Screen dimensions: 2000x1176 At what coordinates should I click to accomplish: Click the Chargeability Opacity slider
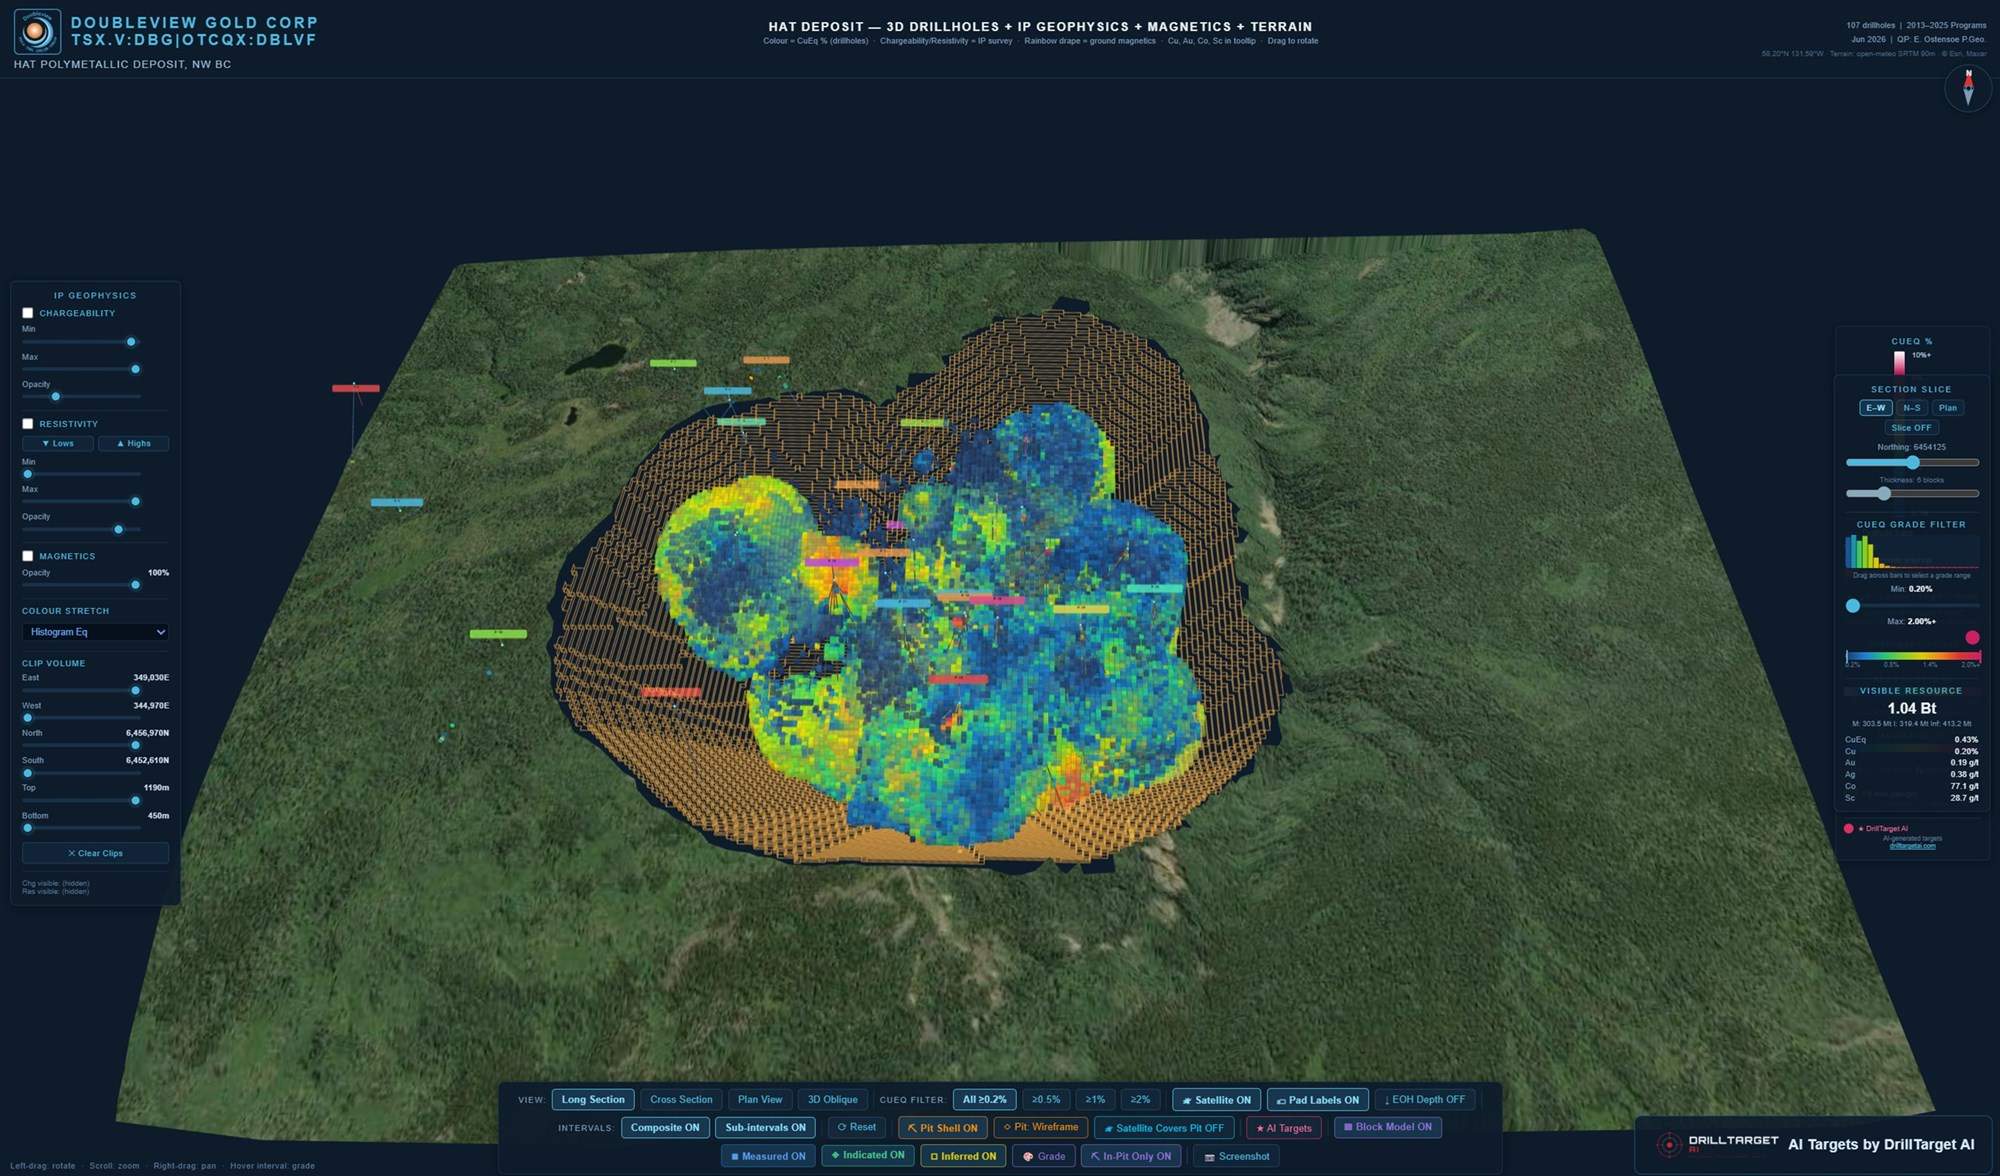81,397
